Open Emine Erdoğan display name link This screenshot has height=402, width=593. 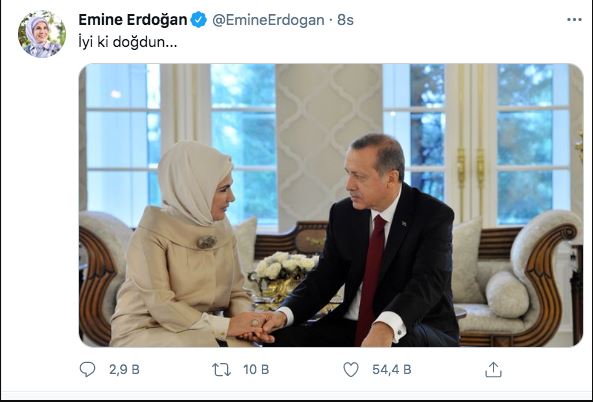point(133,20)
